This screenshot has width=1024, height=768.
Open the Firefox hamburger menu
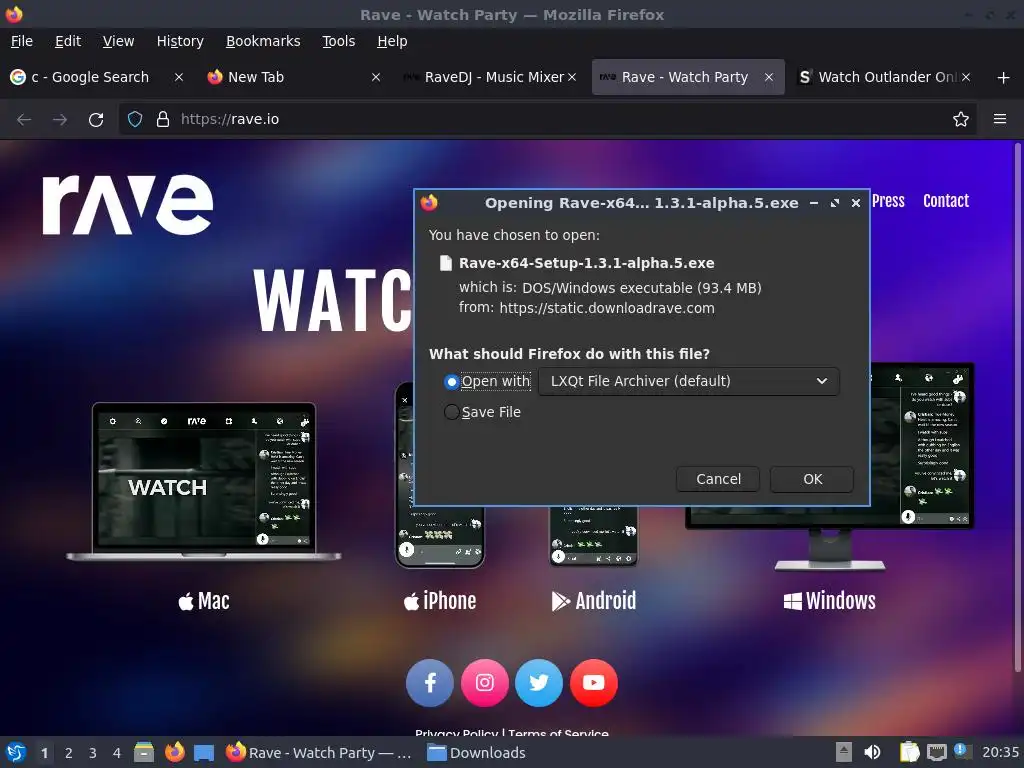pyautogui.click(x=999, y=120)
